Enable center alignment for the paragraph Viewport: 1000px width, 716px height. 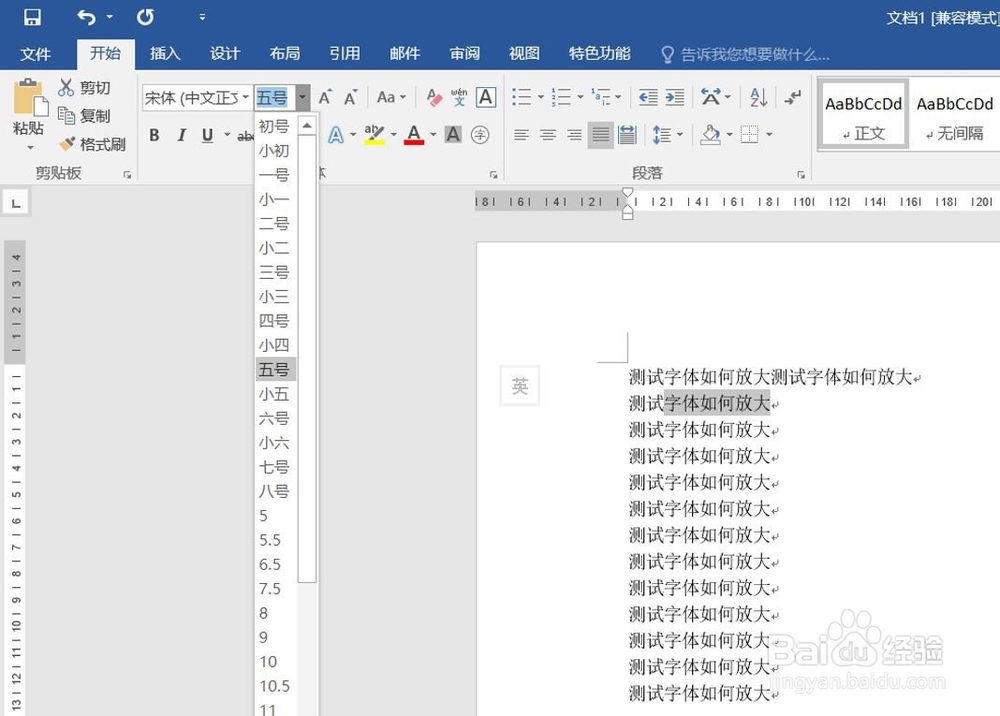(x=546, y=134)
